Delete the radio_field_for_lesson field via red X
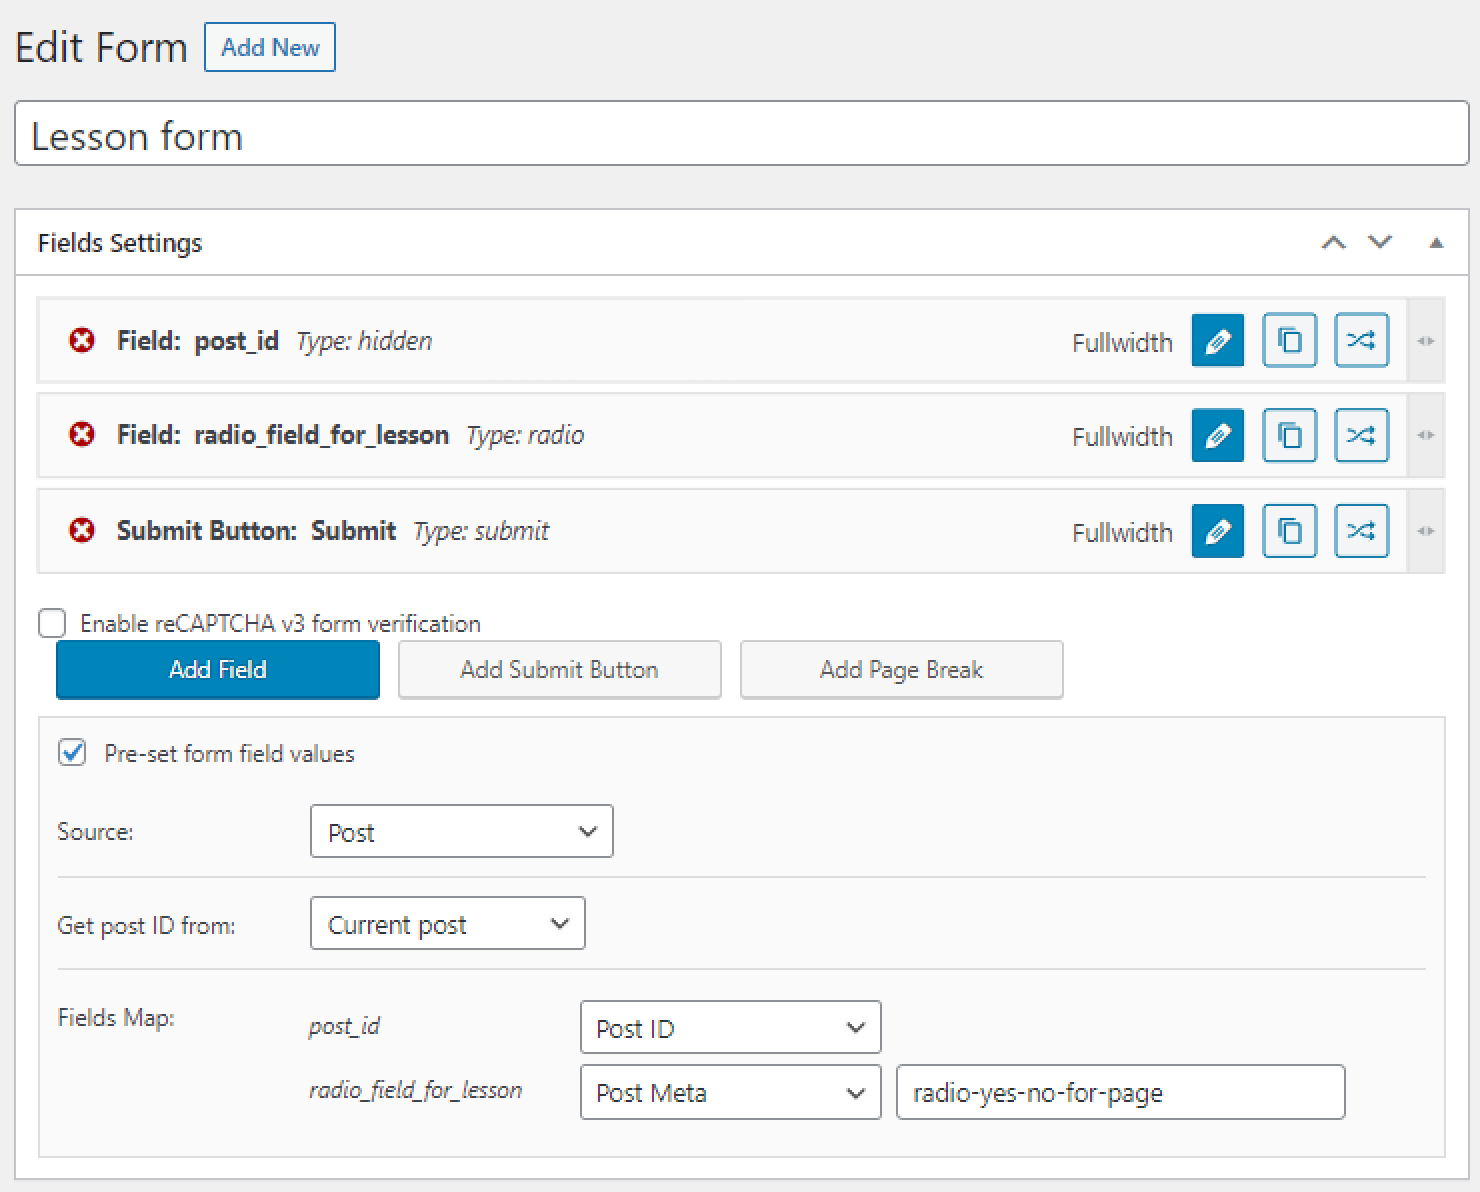Viewport: 1480px width, 1192px height. 82,435
